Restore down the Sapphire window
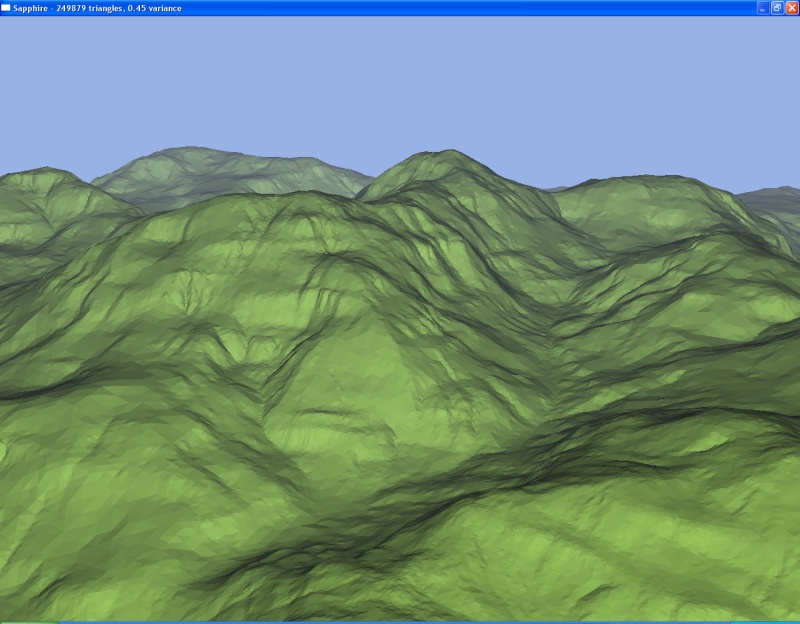The height and width of the screenshot is (624, 800). [777, 7]
